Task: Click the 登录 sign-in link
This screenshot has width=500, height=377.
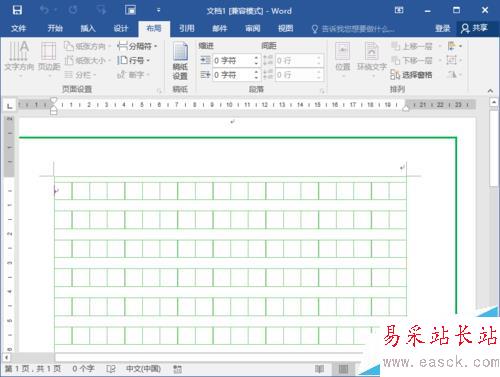Action: point(443,29)
